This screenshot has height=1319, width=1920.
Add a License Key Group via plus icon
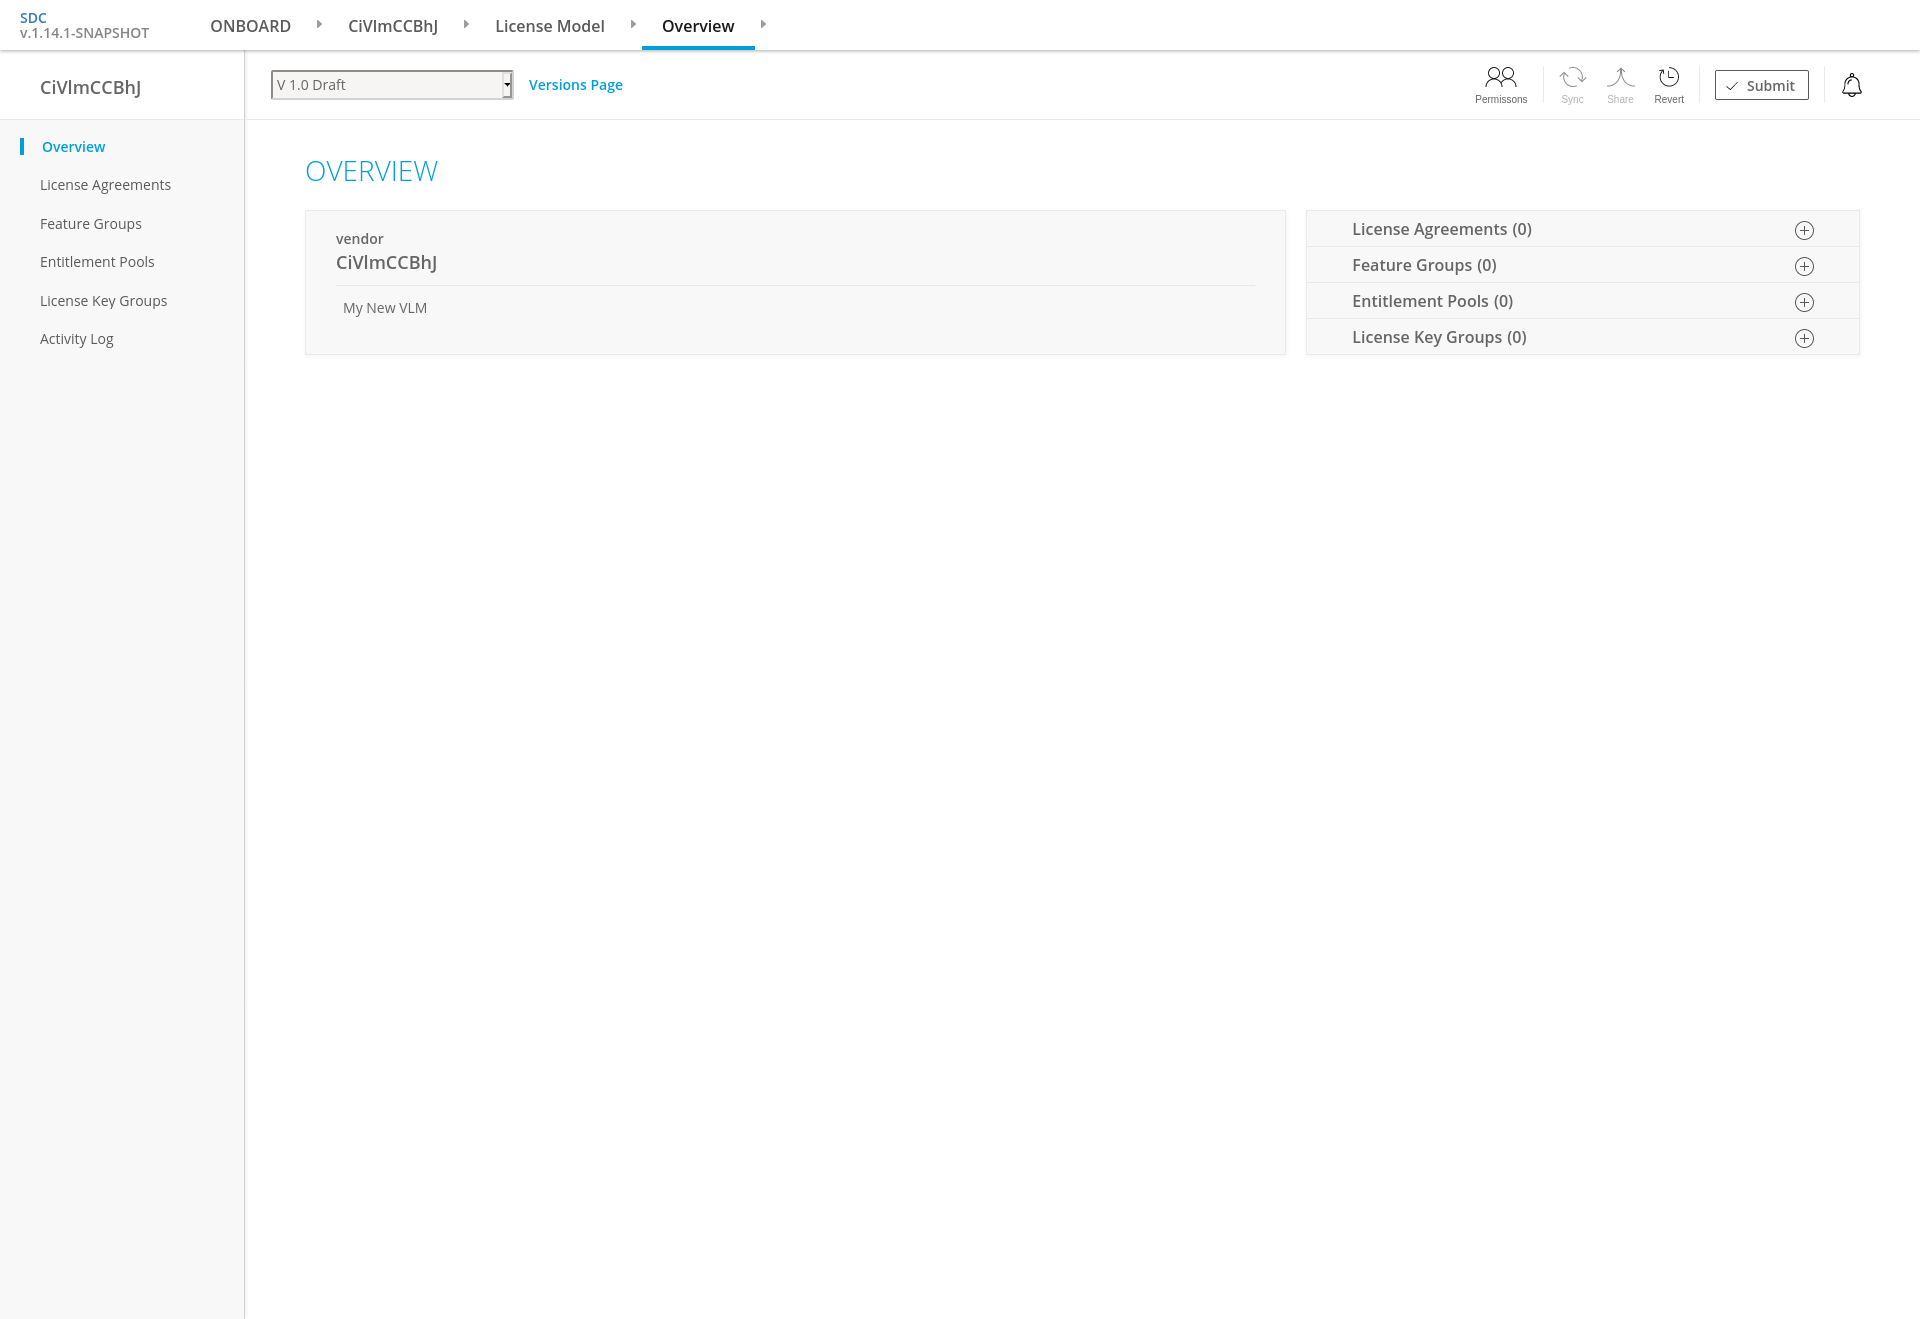1804,339
